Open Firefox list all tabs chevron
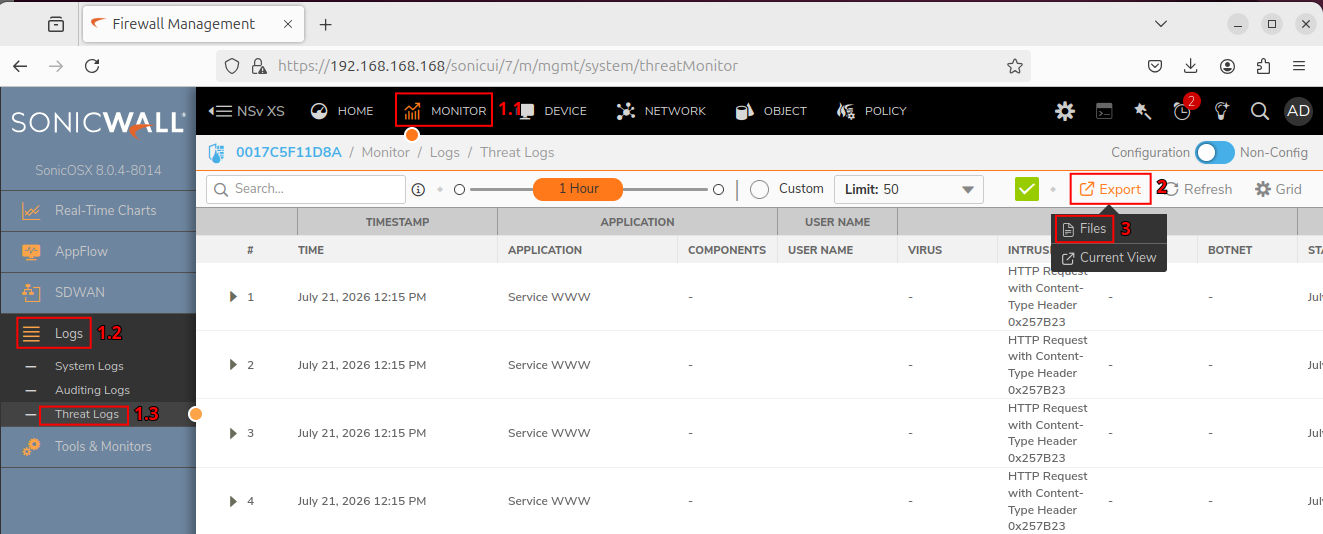The height and width of the screenshot is (534, 1323). 1161,24
